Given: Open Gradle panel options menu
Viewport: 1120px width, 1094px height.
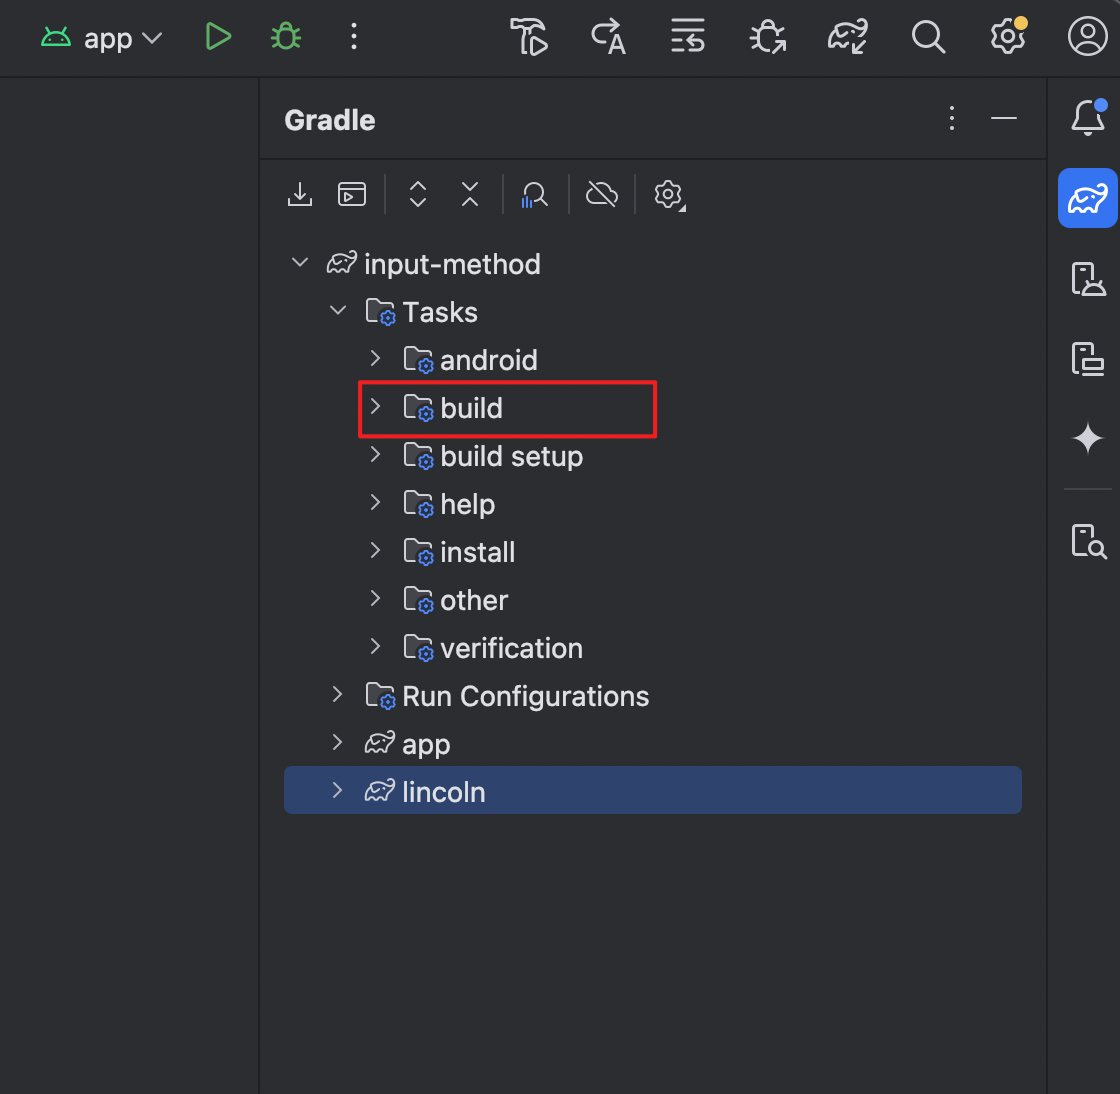Looking at the screenshot, I should point(951,119).
